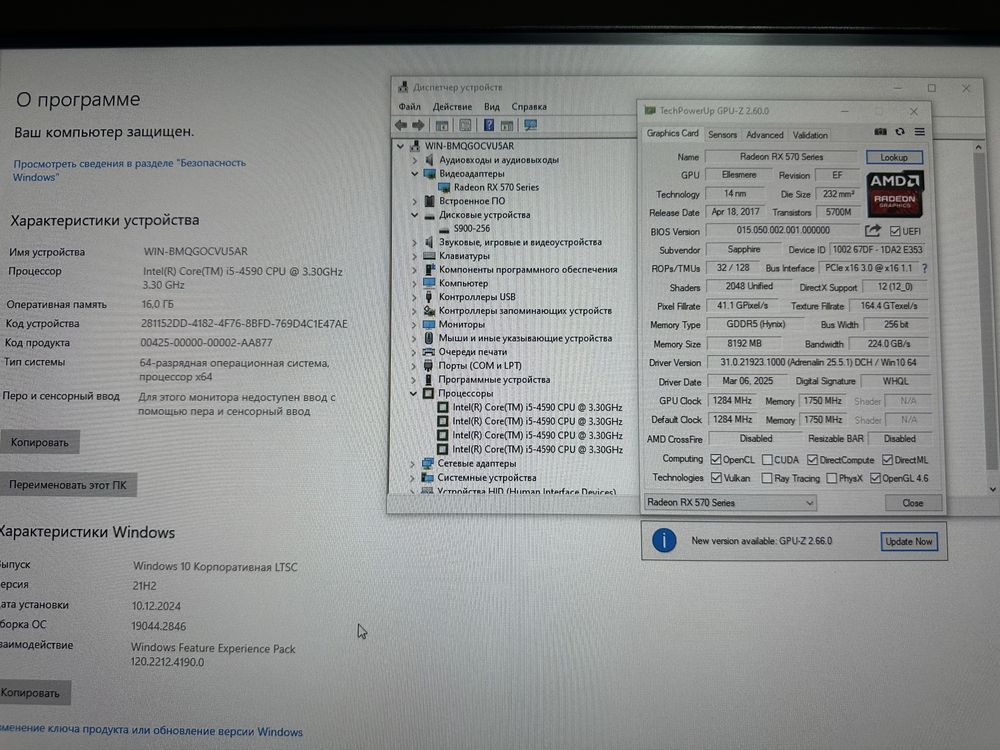This screenshot has height=750, width=1000.
Task: Expand Аудиовходы и аудиовыходы node
Action: (x=415, y=160)
